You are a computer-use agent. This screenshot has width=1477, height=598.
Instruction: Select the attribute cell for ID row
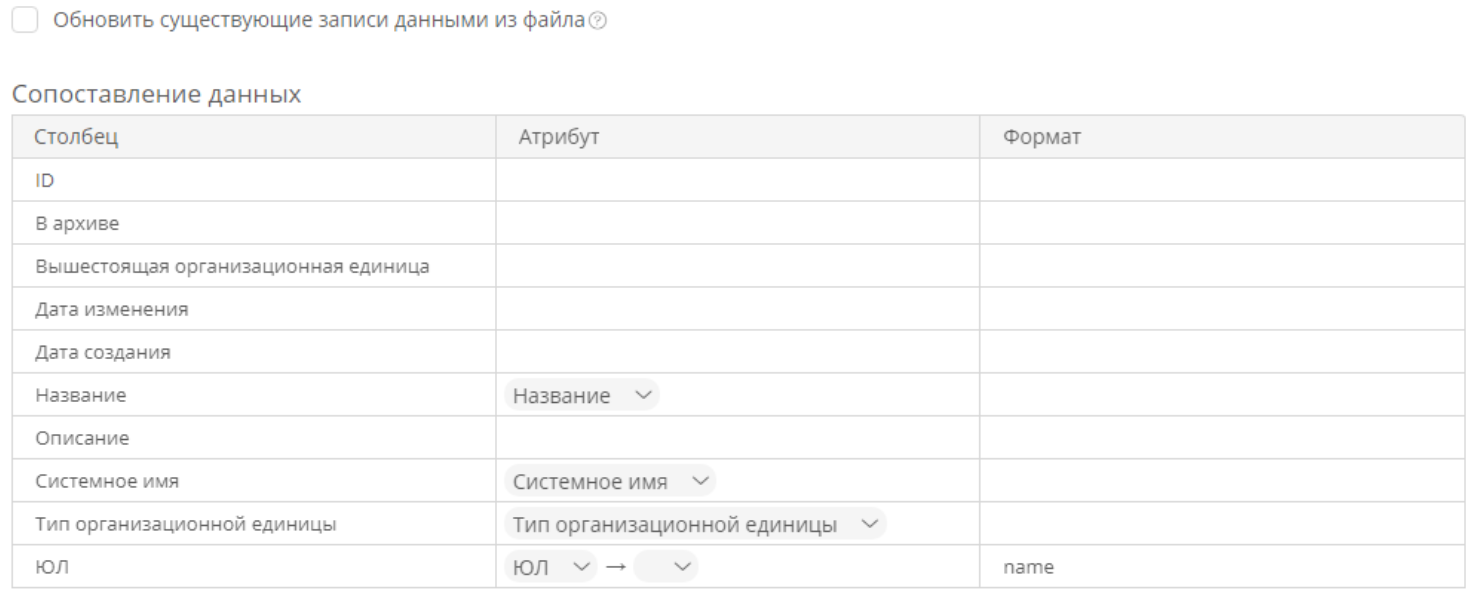click(737, 180)
